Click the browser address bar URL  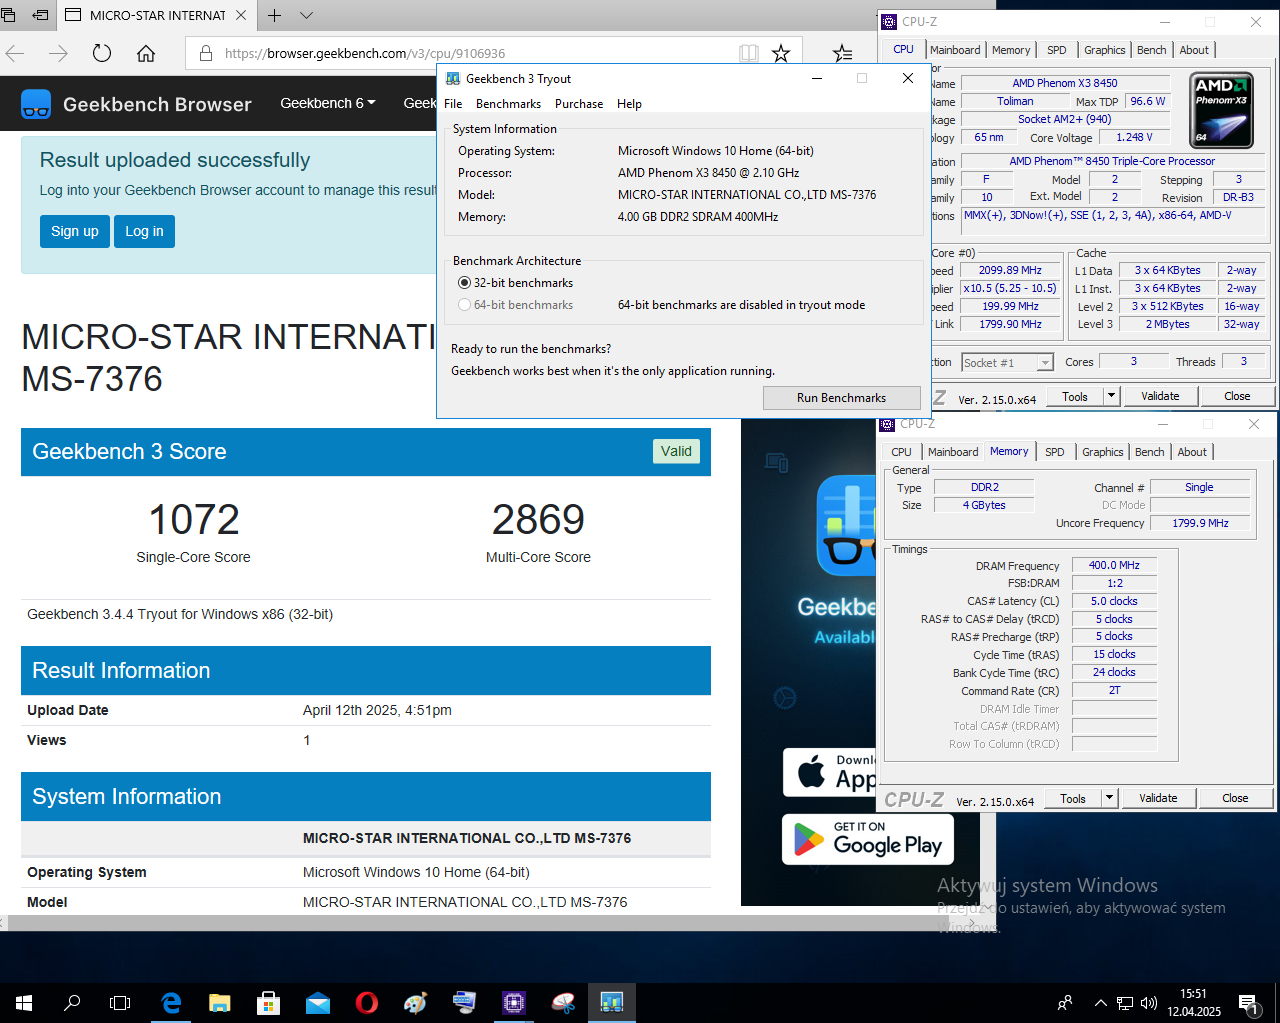point(365,53)
